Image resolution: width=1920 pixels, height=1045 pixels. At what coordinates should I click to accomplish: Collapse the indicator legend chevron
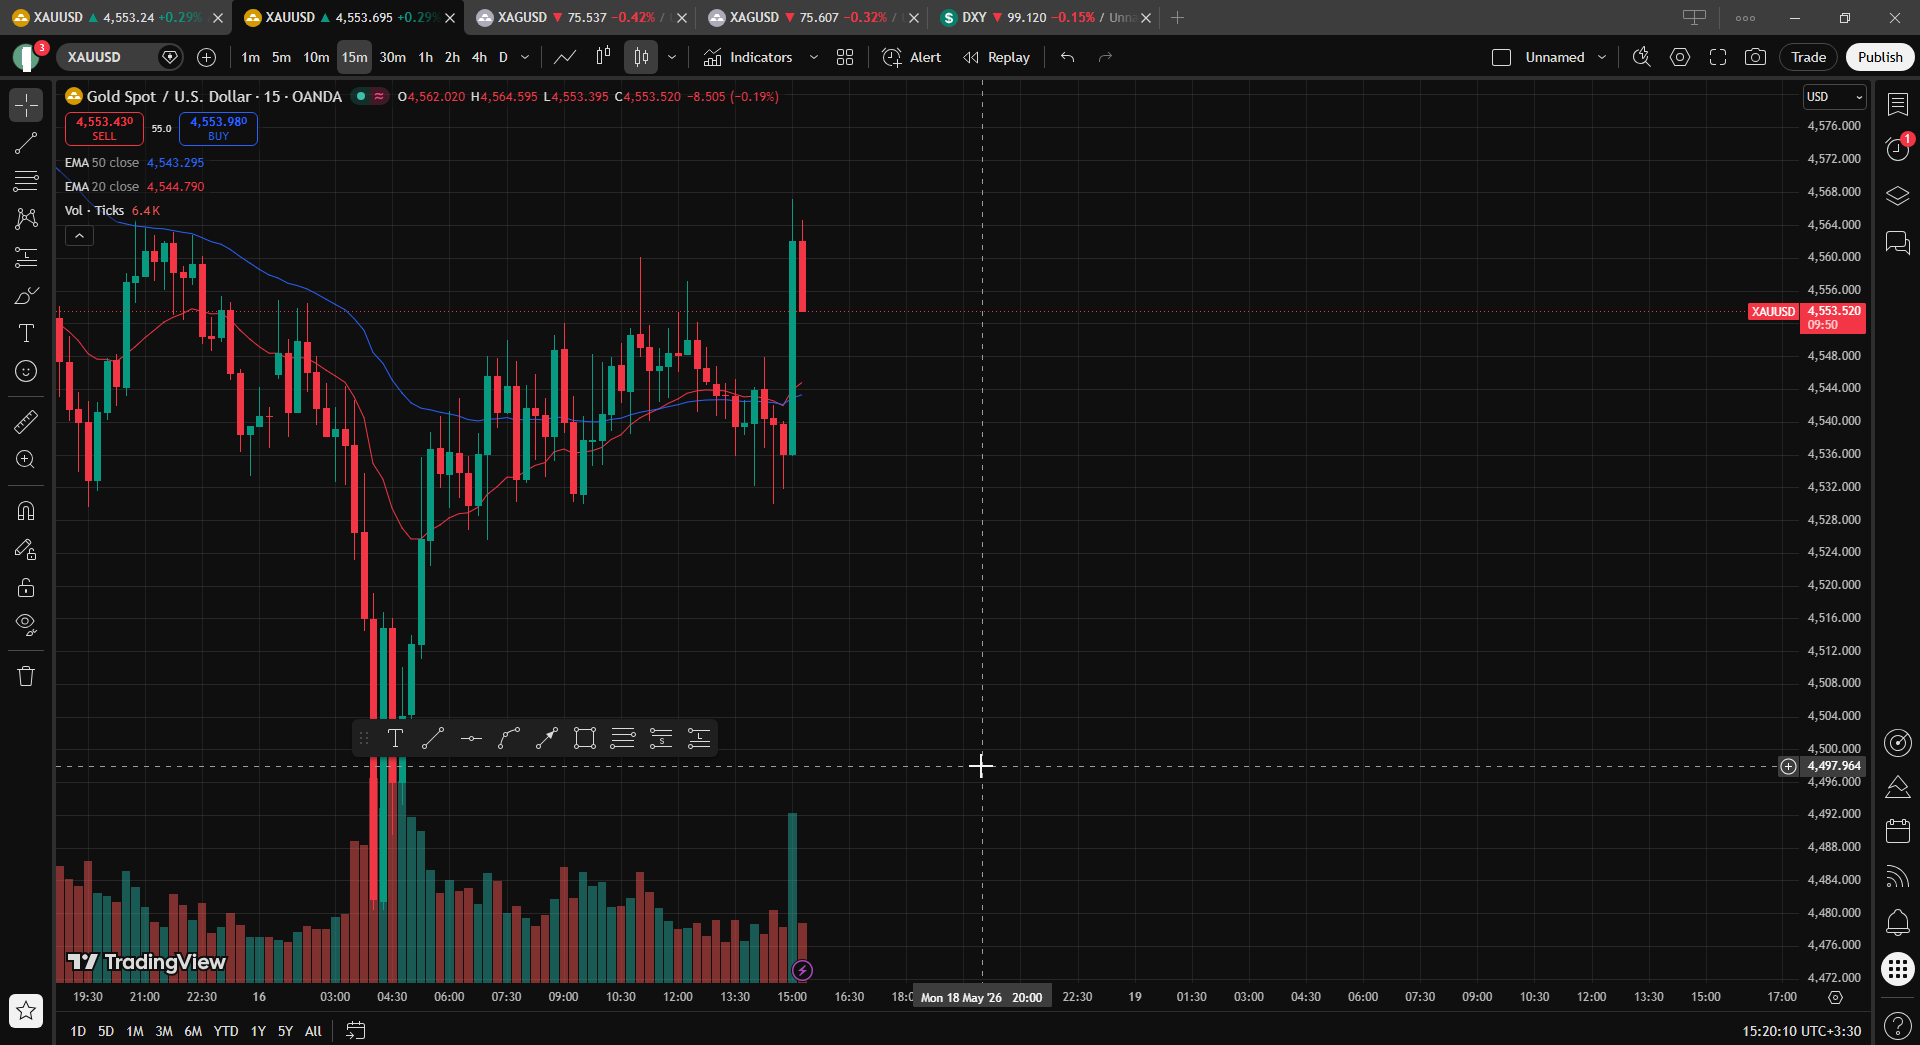point(79,236)
